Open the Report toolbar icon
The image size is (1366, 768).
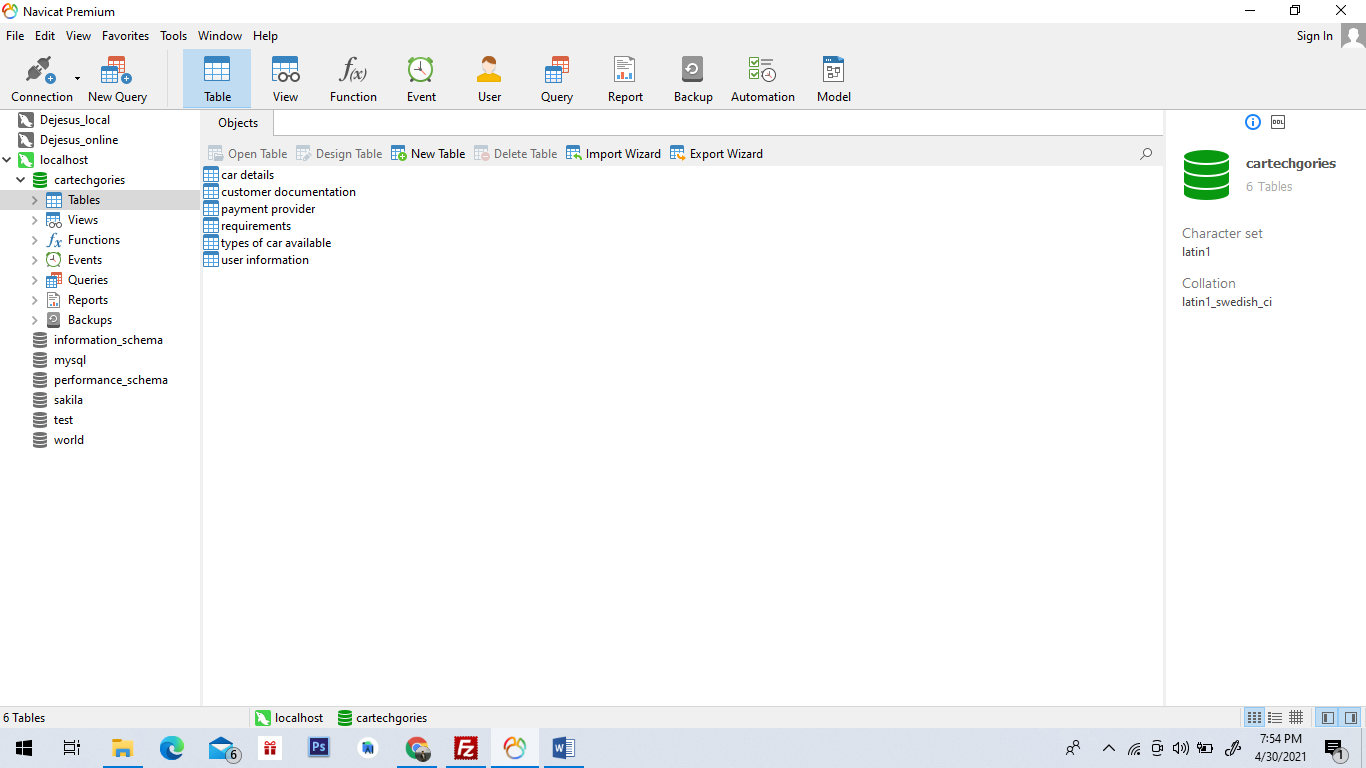tap(625, 79)
